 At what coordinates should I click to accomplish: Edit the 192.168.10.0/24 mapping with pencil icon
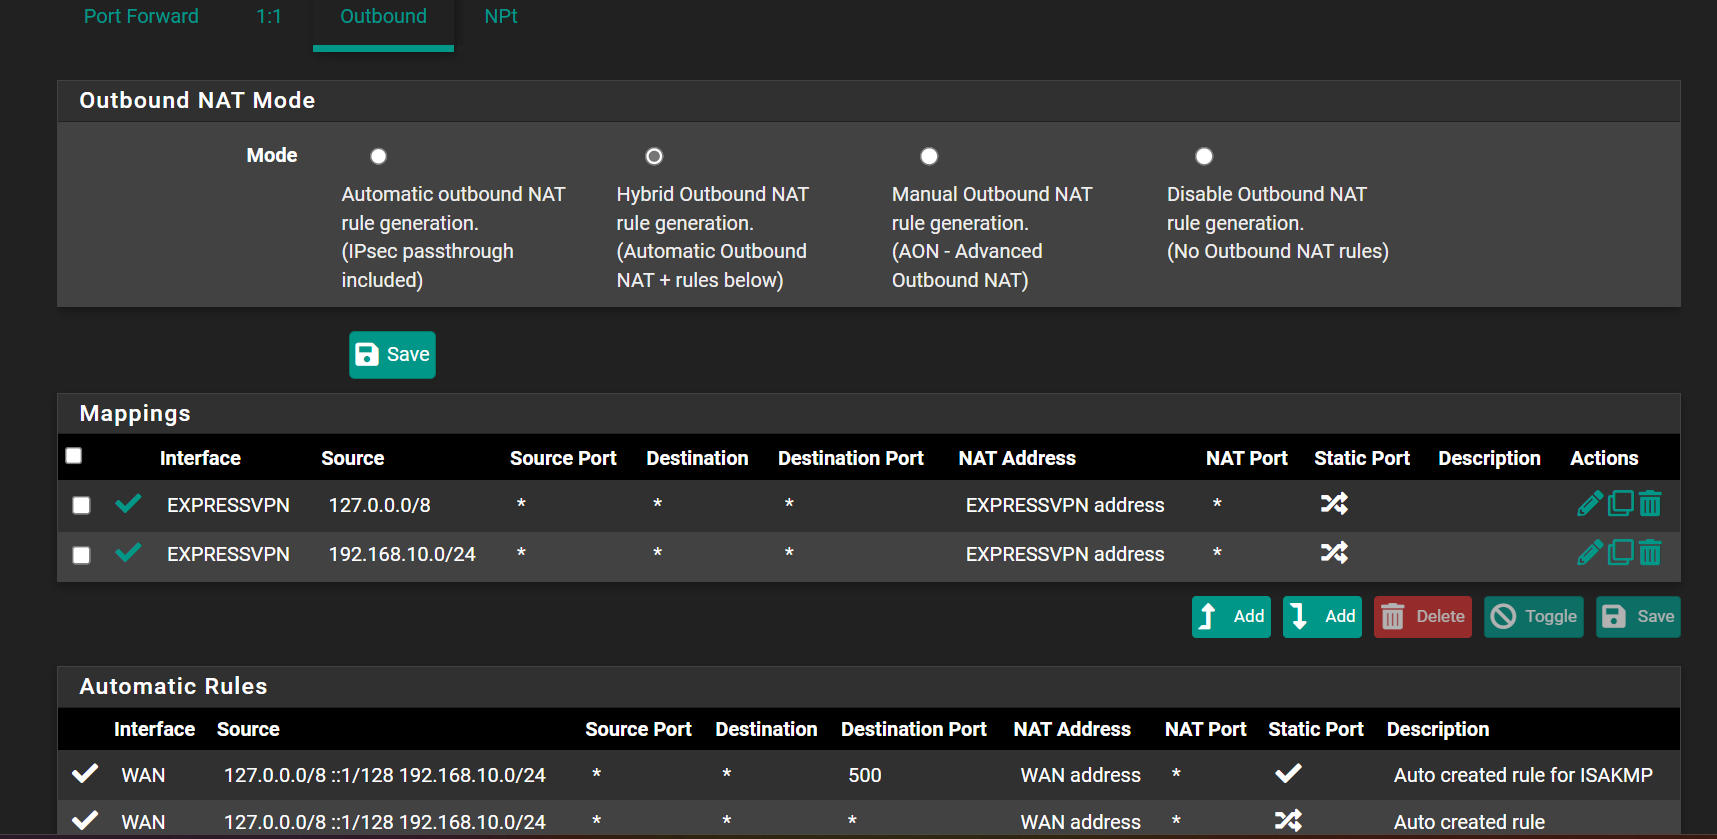tap(1590, 552)
